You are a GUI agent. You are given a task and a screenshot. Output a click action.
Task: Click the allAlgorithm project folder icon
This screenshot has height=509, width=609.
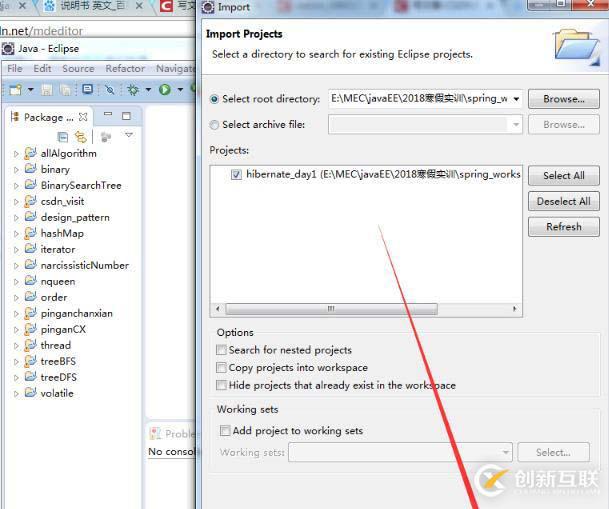pyautogui.click(x=30, y=153)
